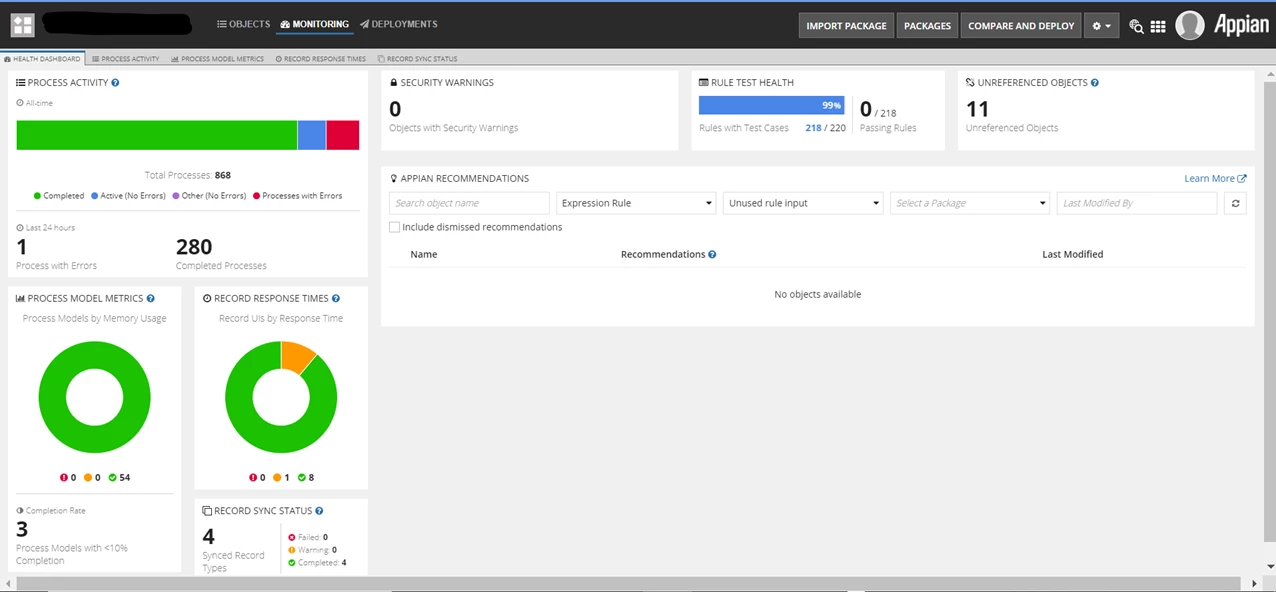Click the Security Warnings lock icon
Screen dimensions: 1276x592
click(x=394, y=83)
